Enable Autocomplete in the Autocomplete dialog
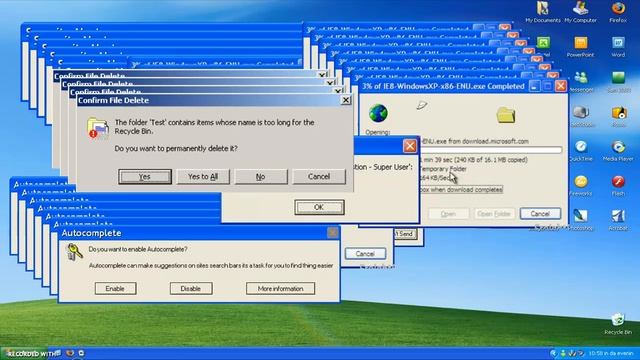Viewport: 640px width, 360px height. coord(116,289)
